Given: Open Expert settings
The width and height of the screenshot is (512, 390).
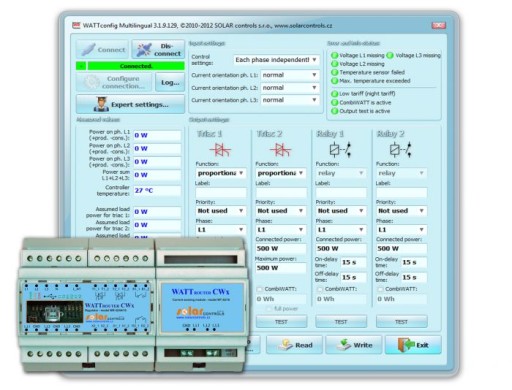Looking at the screenshot, I should click(130, 104).
